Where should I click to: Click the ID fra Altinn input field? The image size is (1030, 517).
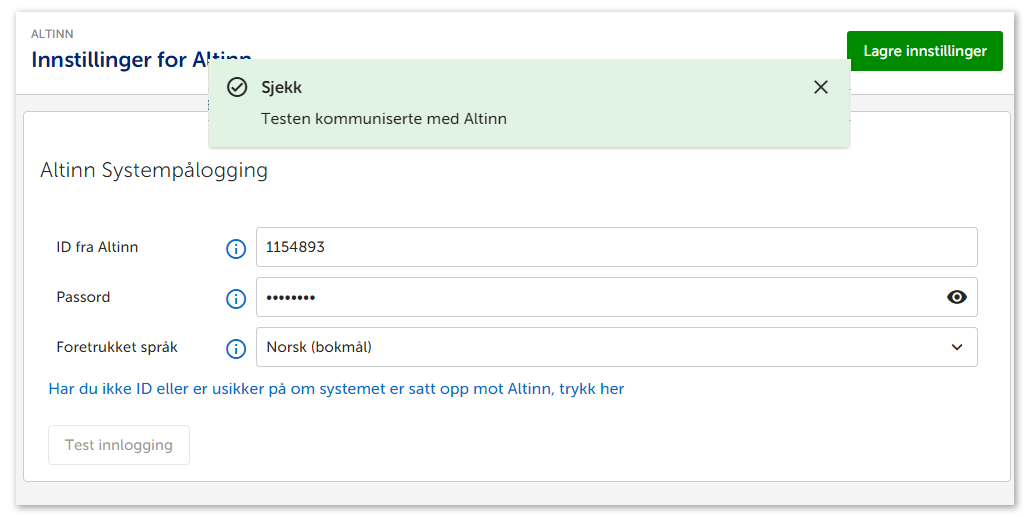coord(600,247)
